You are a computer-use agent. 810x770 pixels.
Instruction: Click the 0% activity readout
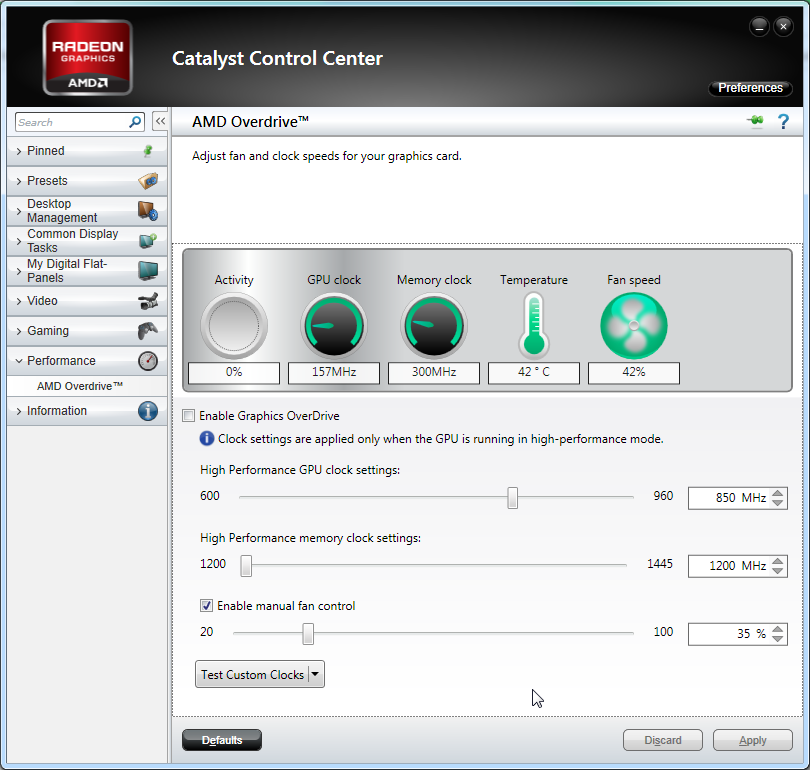point(234,372)
